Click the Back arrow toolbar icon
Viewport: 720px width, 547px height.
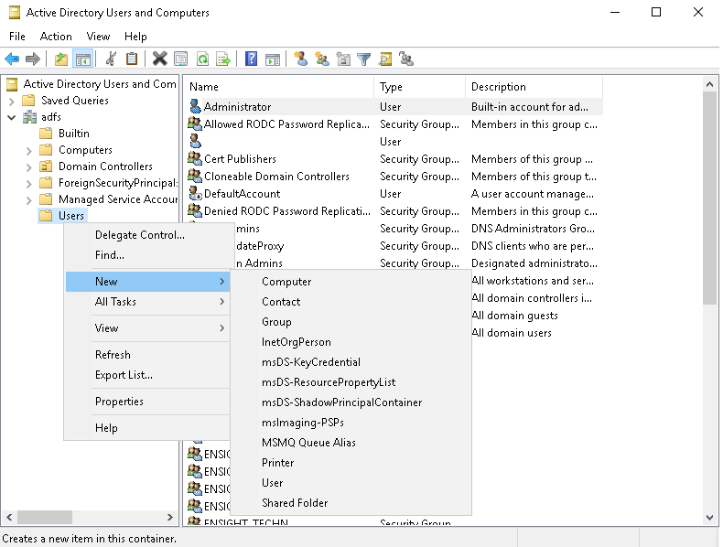pyautogui.click(x=12, y=59)
